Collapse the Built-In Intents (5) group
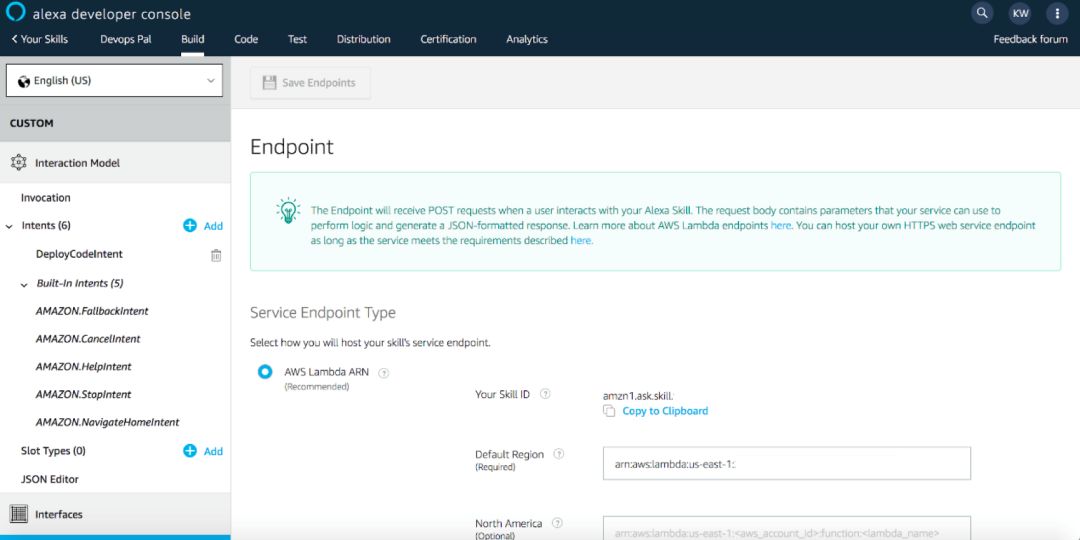1080x540 pixels. [x=24, y=284]
